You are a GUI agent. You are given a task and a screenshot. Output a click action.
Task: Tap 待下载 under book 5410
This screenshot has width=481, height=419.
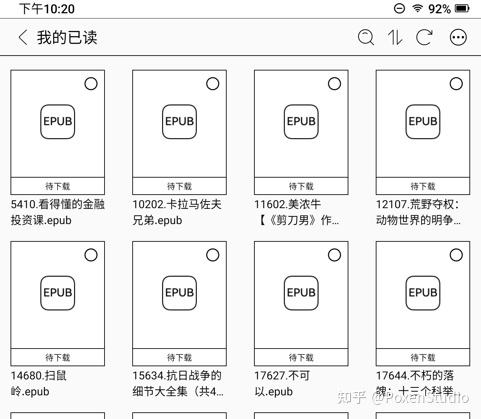coord(58,186)
